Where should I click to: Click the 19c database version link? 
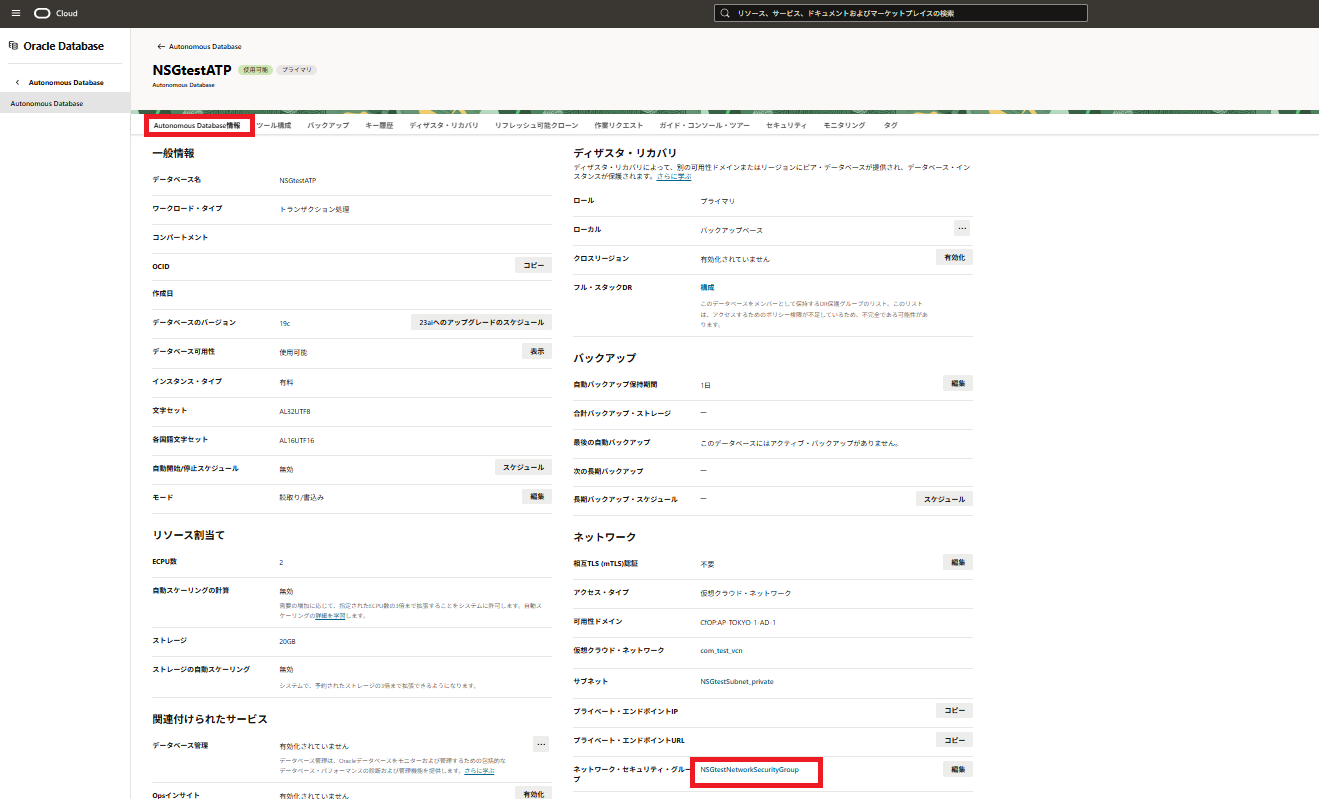[284, 323]
